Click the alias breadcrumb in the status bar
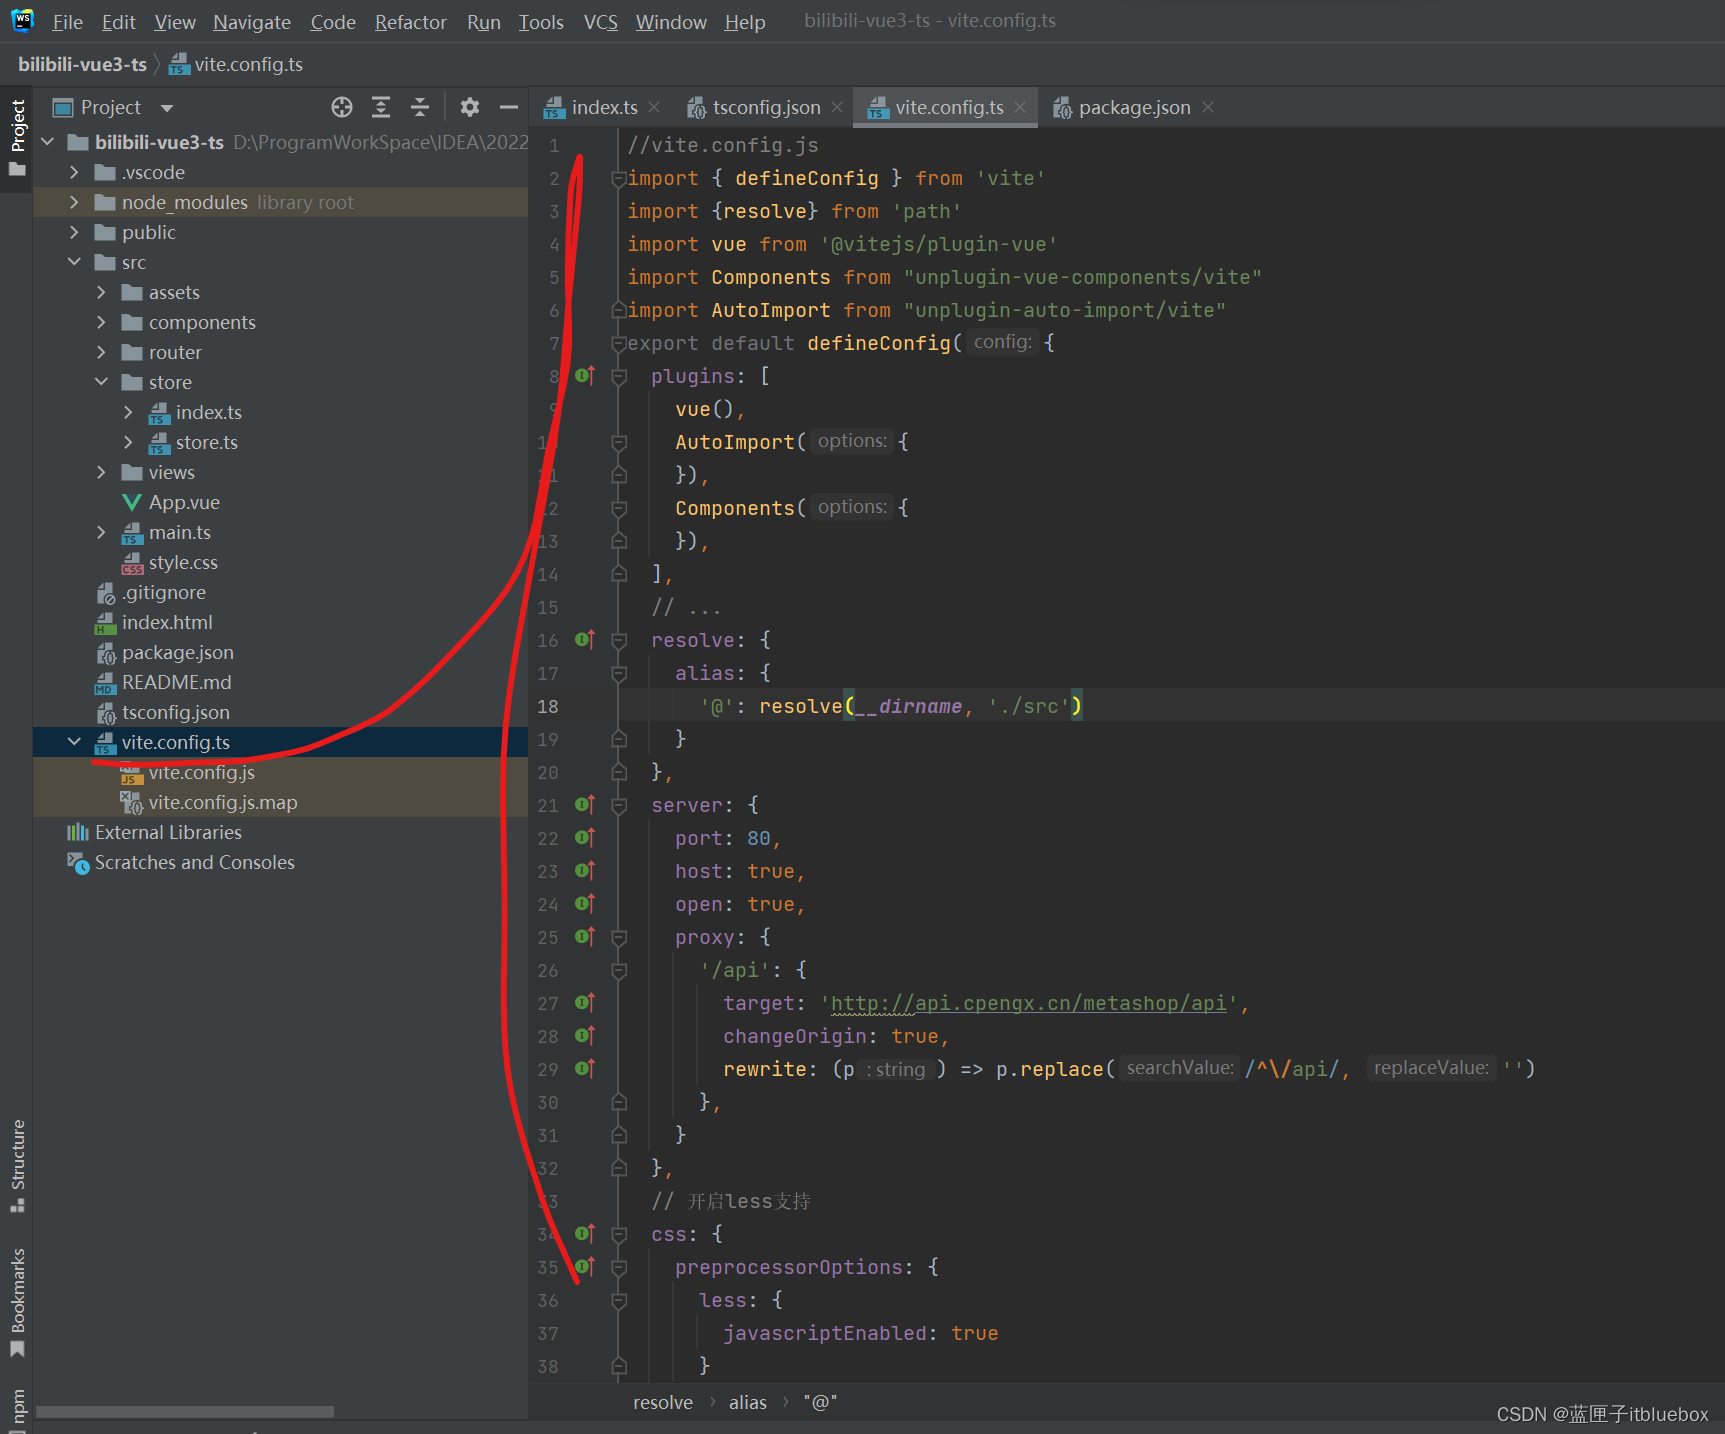The width and height of the screenshot is (1725, 1434). click(x=747, y=1402)
